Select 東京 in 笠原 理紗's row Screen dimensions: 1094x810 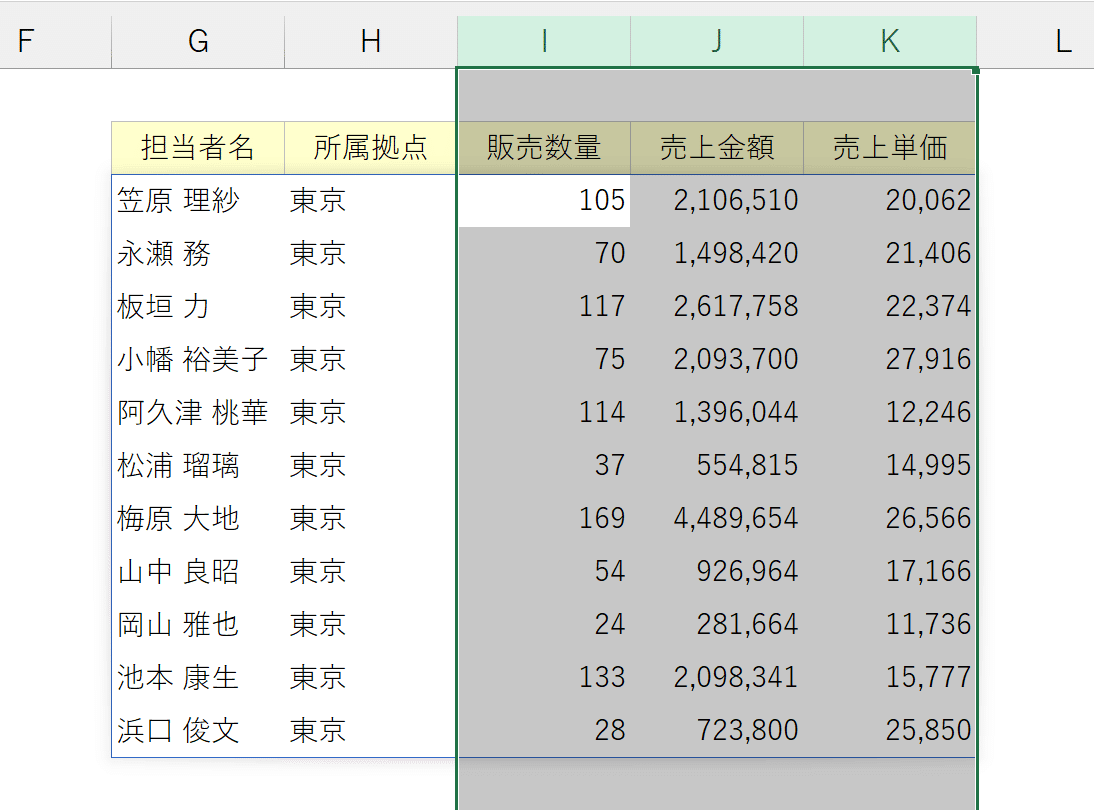(x=371, y=200)
